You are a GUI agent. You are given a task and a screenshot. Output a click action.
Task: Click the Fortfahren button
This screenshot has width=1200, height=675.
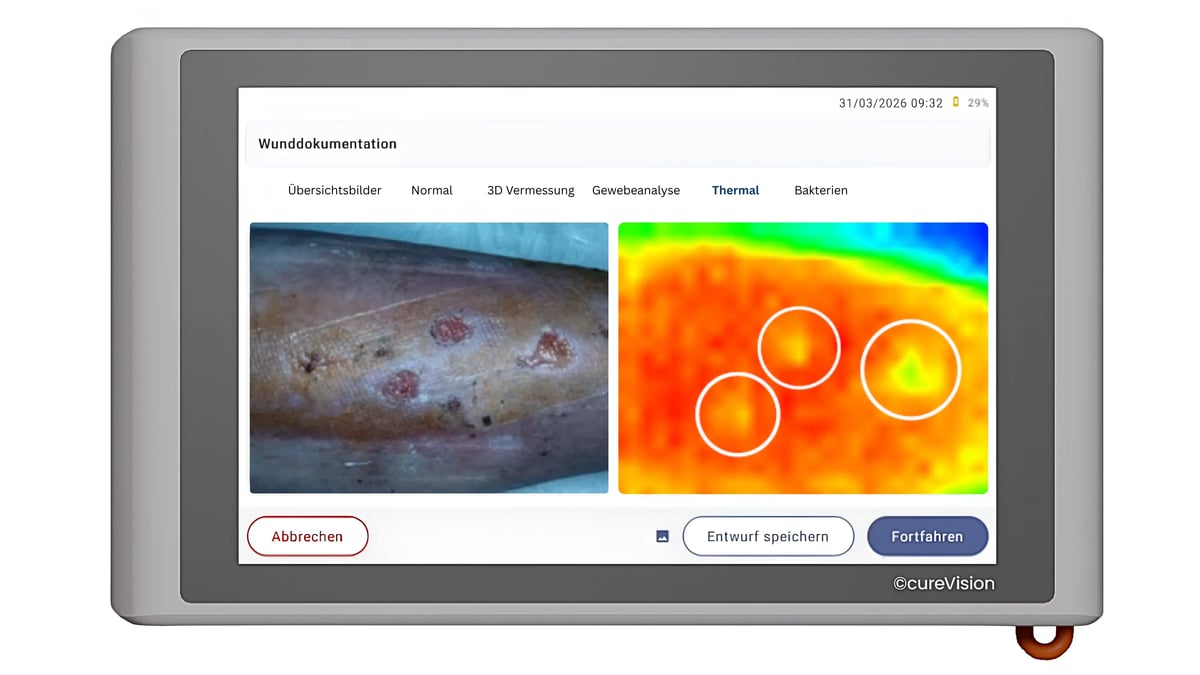927,536
